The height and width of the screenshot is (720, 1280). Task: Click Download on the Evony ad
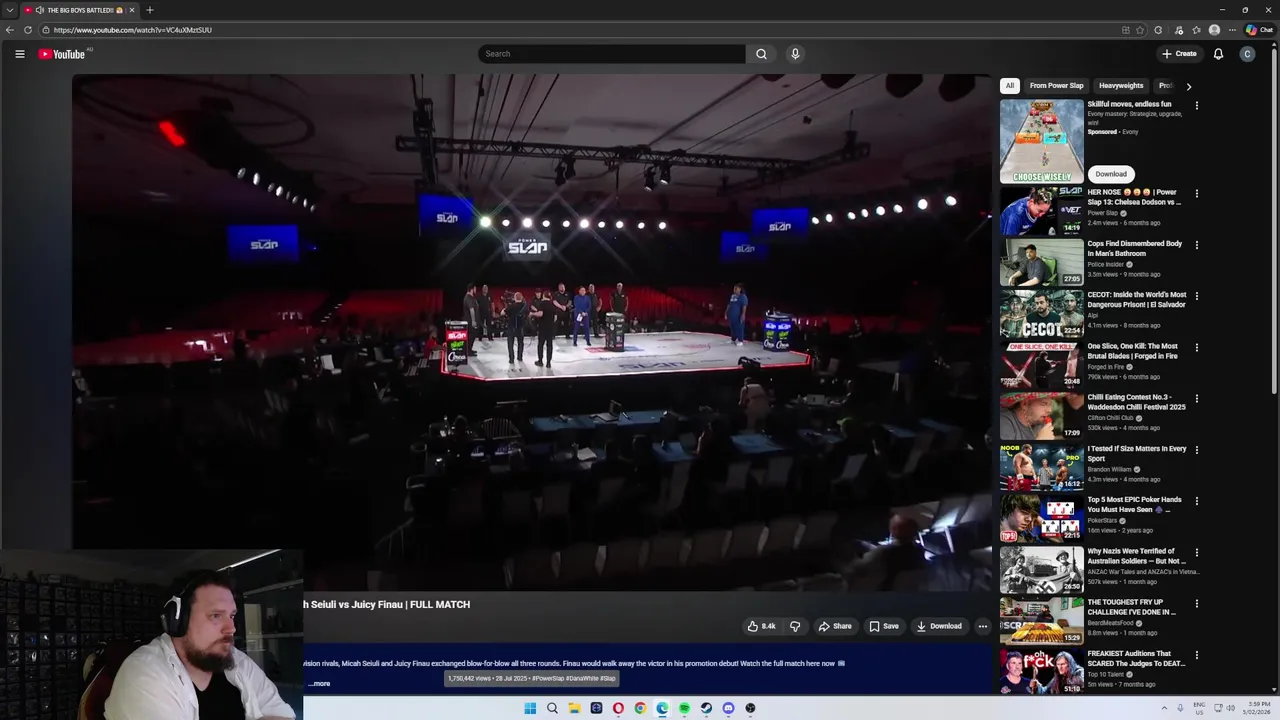(1111, 174)
